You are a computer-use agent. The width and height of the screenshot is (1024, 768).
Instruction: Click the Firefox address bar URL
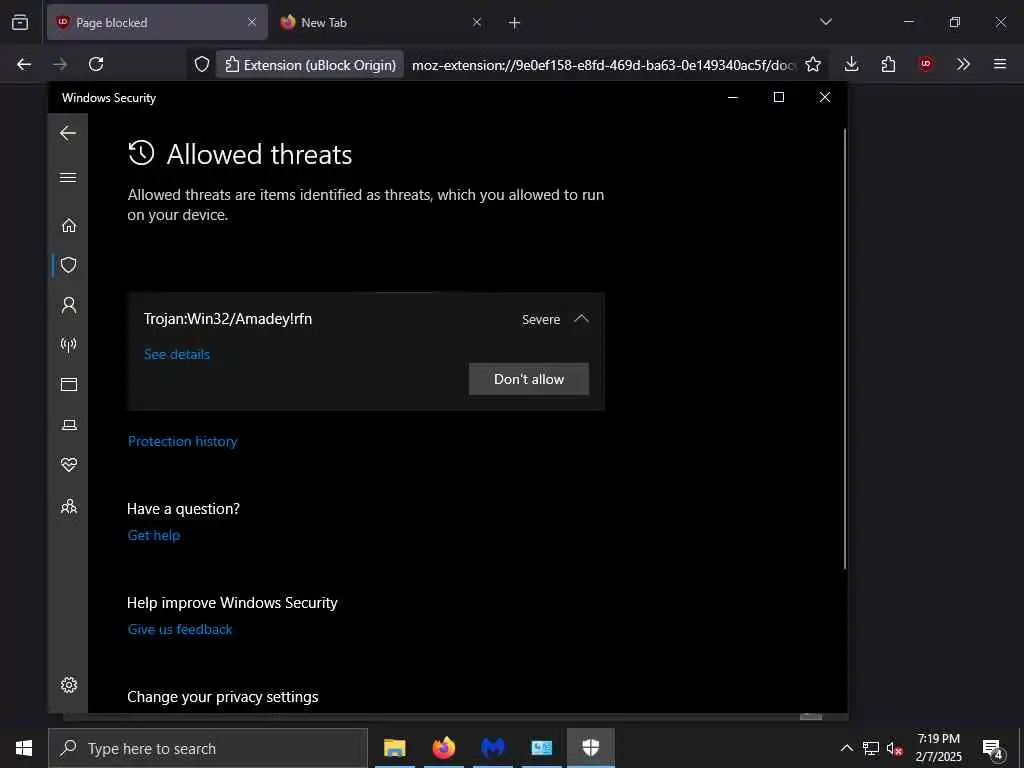(603, 65)
